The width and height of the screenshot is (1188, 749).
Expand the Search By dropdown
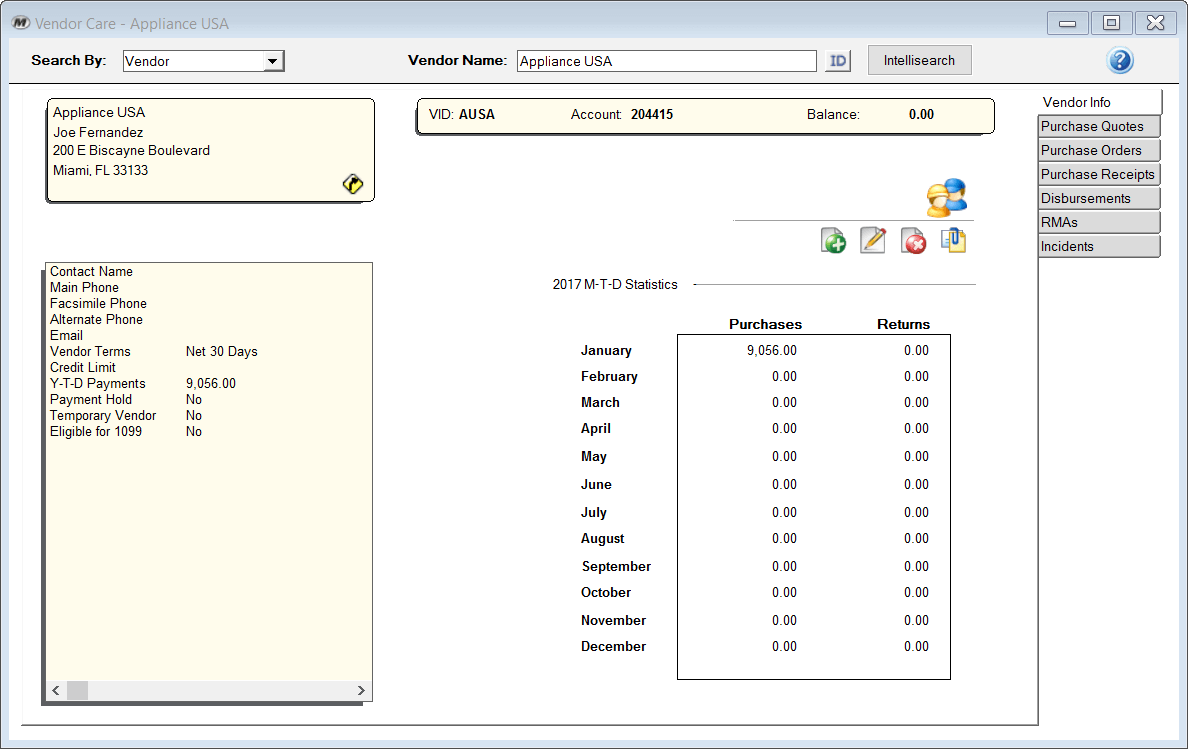point(273,61)
